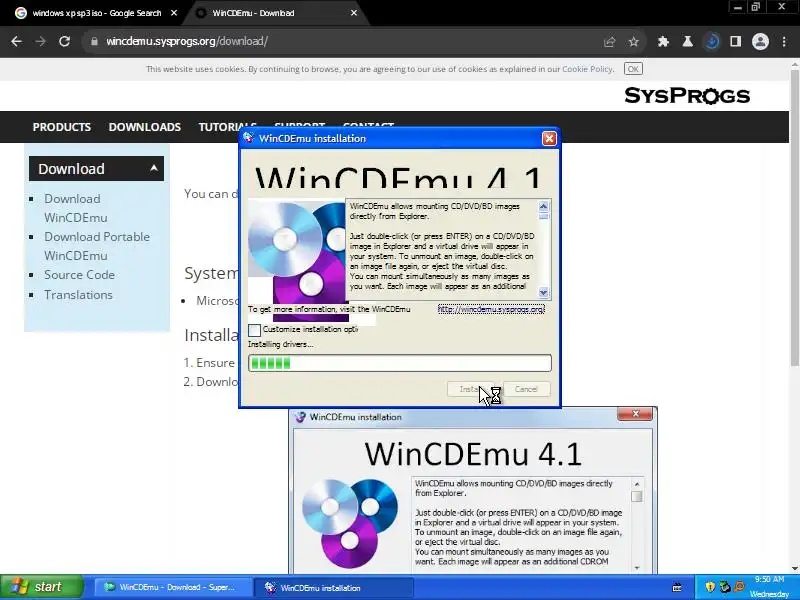Image resolution: width=800 pixels, height=600 pixels.
Task: Click the SysProgs logo
Action: (687, 95)
